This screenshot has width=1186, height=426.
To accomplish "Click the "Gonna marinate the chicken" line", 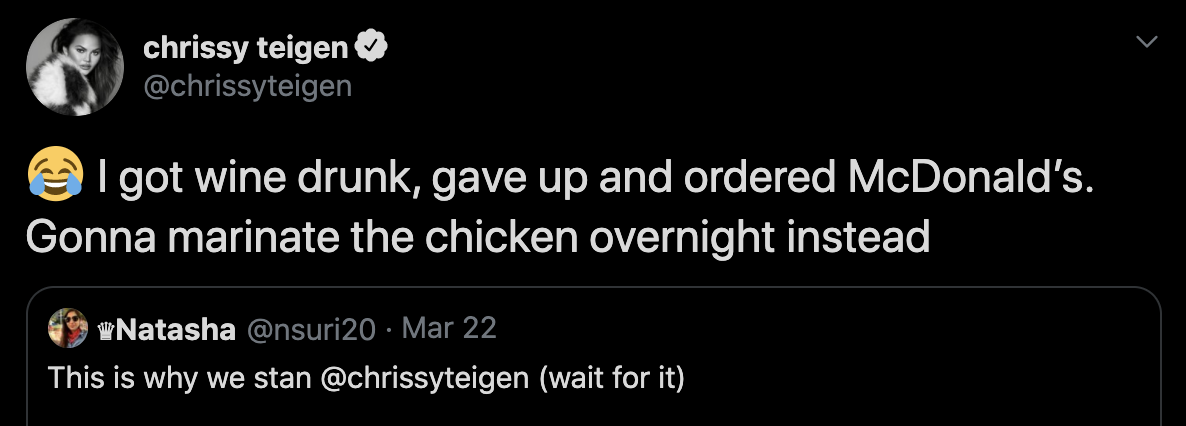I will 301,237.
